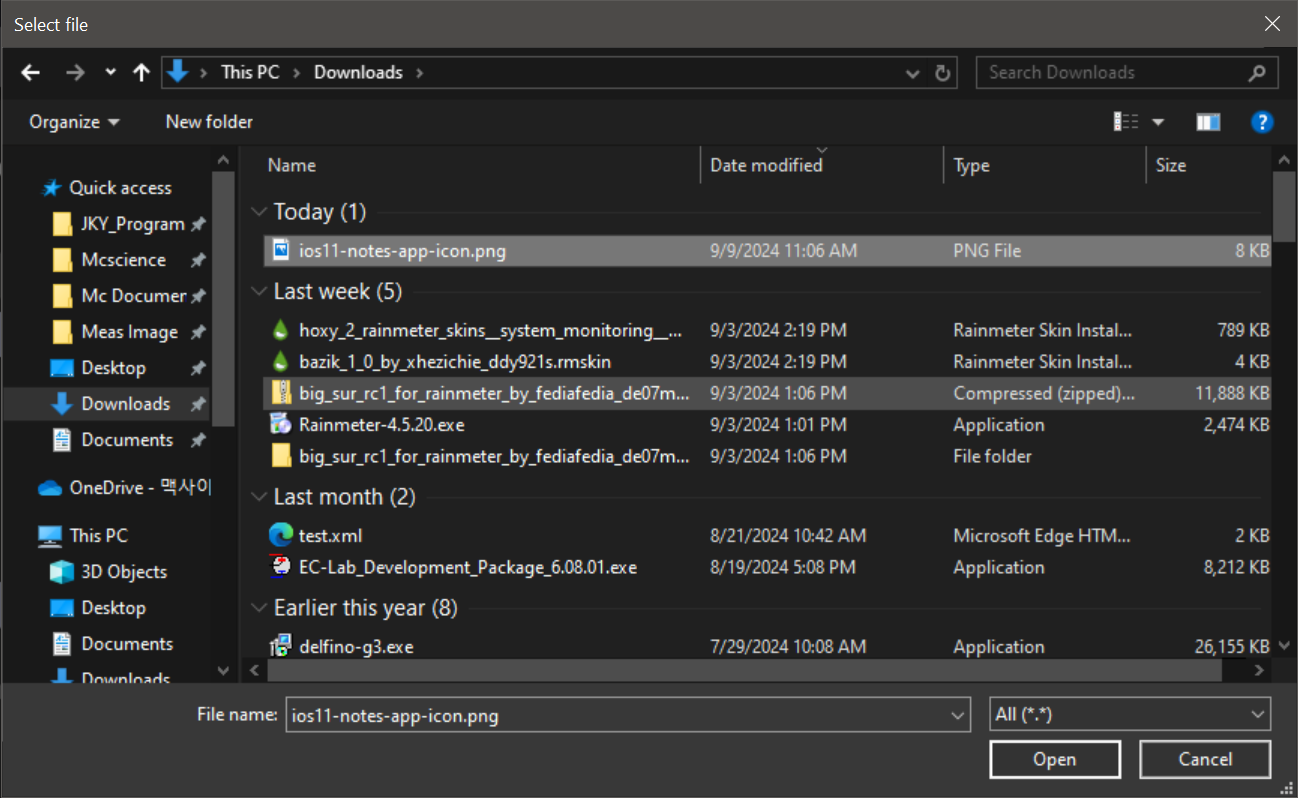Select pinned Downloads under Quick access
This screenshot has height=798, width=1298.
tap(125, 404)
